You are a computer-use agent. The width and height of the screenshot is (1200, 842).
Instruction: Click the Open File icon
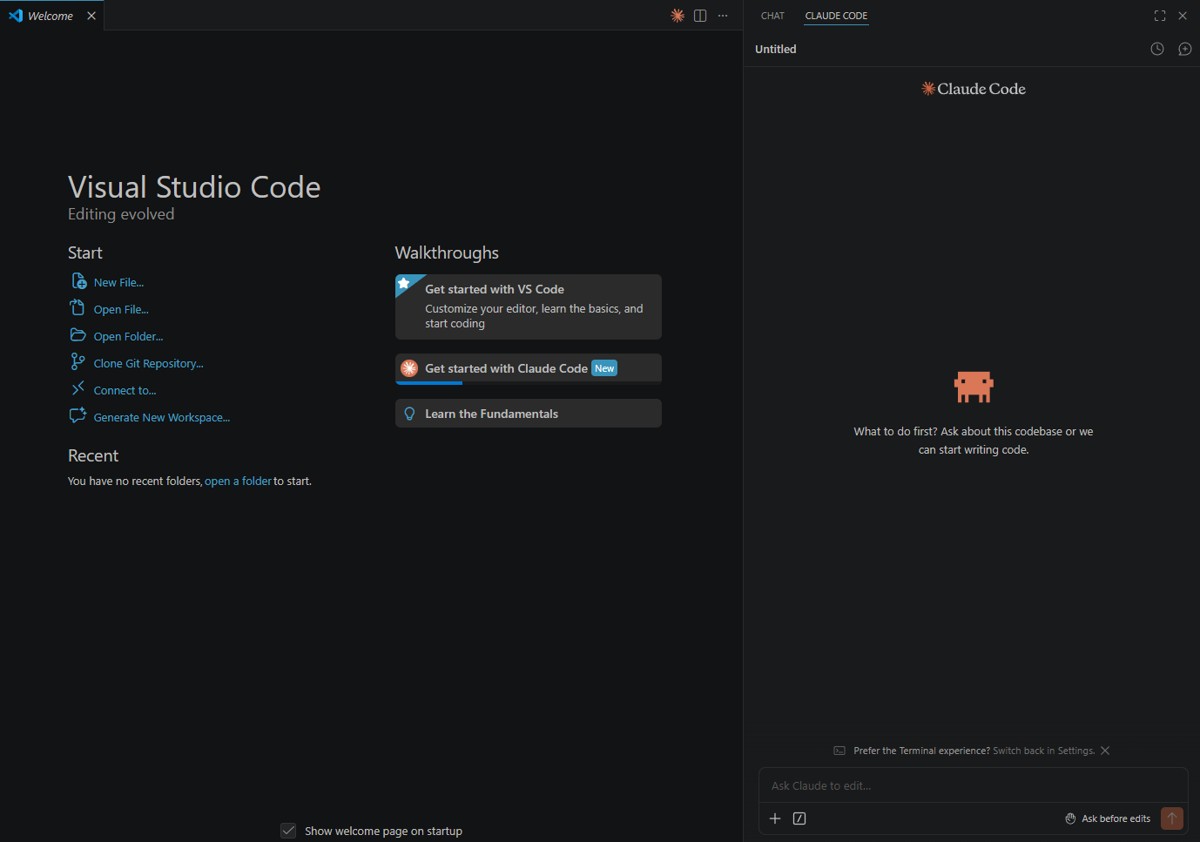tap(77, 309)
